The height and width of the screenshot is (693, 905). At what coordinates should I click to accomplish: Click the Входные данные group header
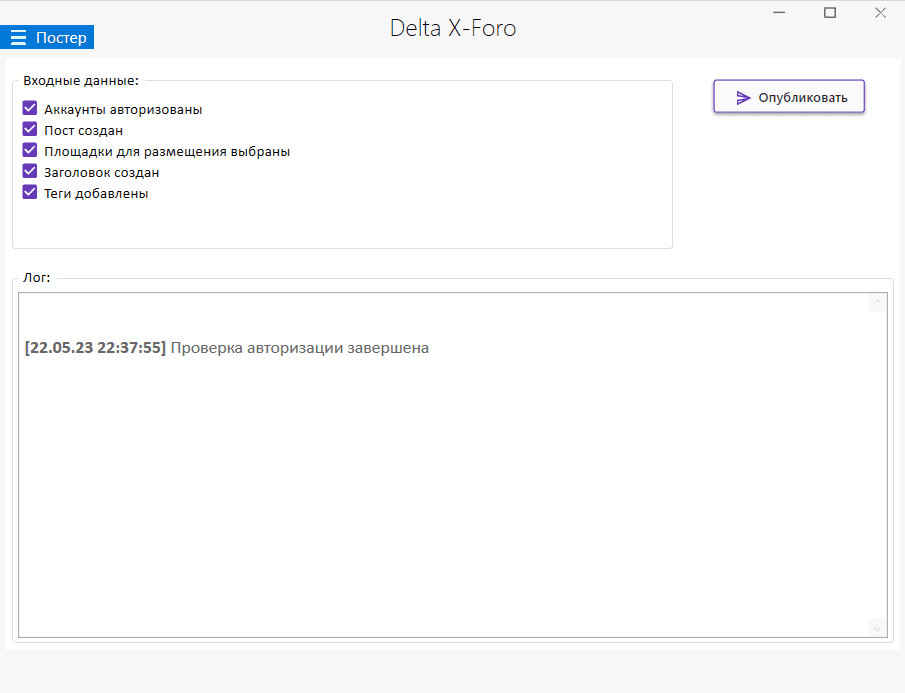81,80
